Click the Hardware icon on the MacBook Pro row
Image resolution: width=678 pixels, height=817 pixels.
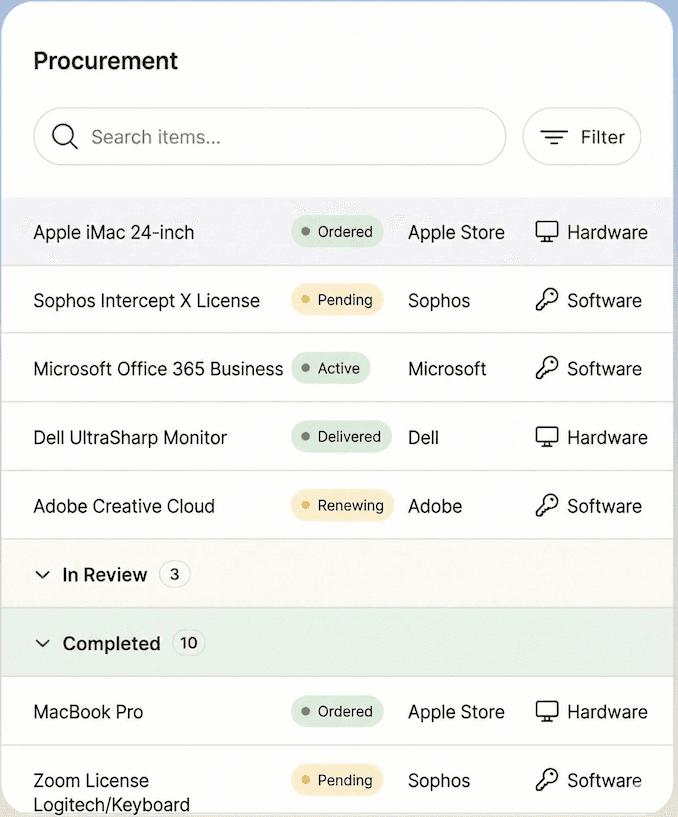[546, 711]
